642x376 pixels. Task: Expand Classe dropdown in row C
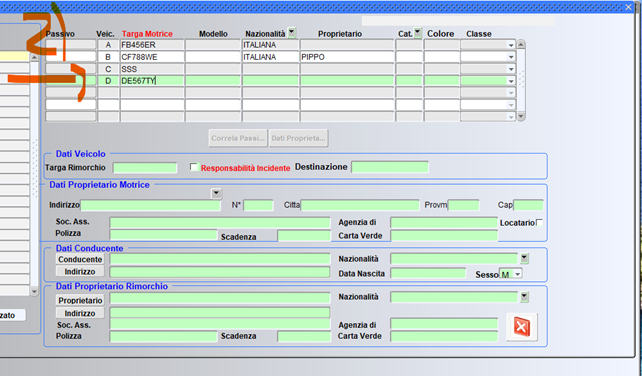[511, 69]
